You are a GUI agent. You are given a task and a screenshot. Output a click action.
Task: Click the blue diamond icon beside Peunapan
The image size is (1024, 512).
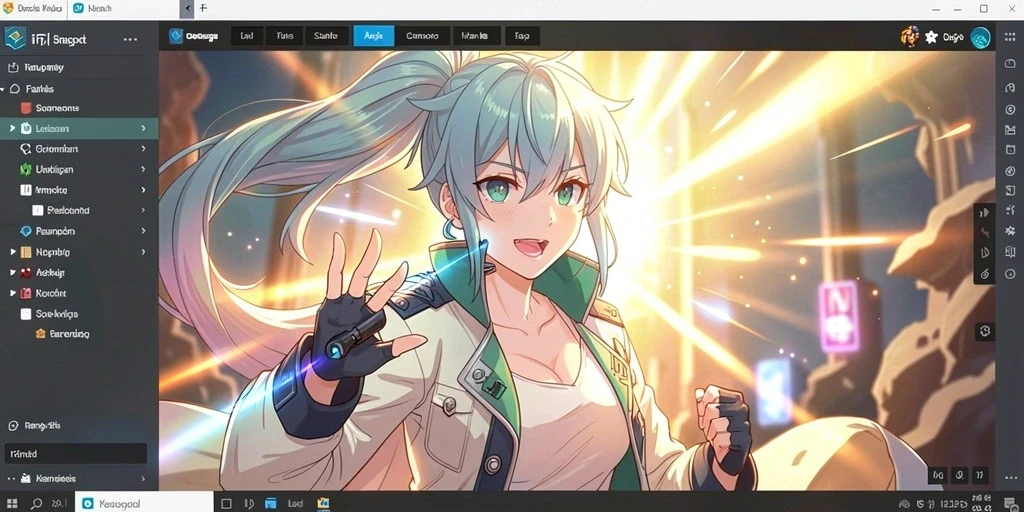(26, 231)
